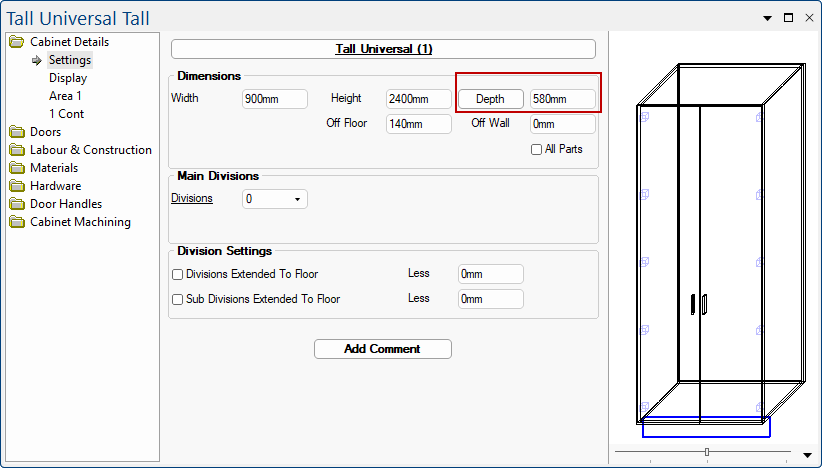Click the Doors folder icon

point(16,132)
